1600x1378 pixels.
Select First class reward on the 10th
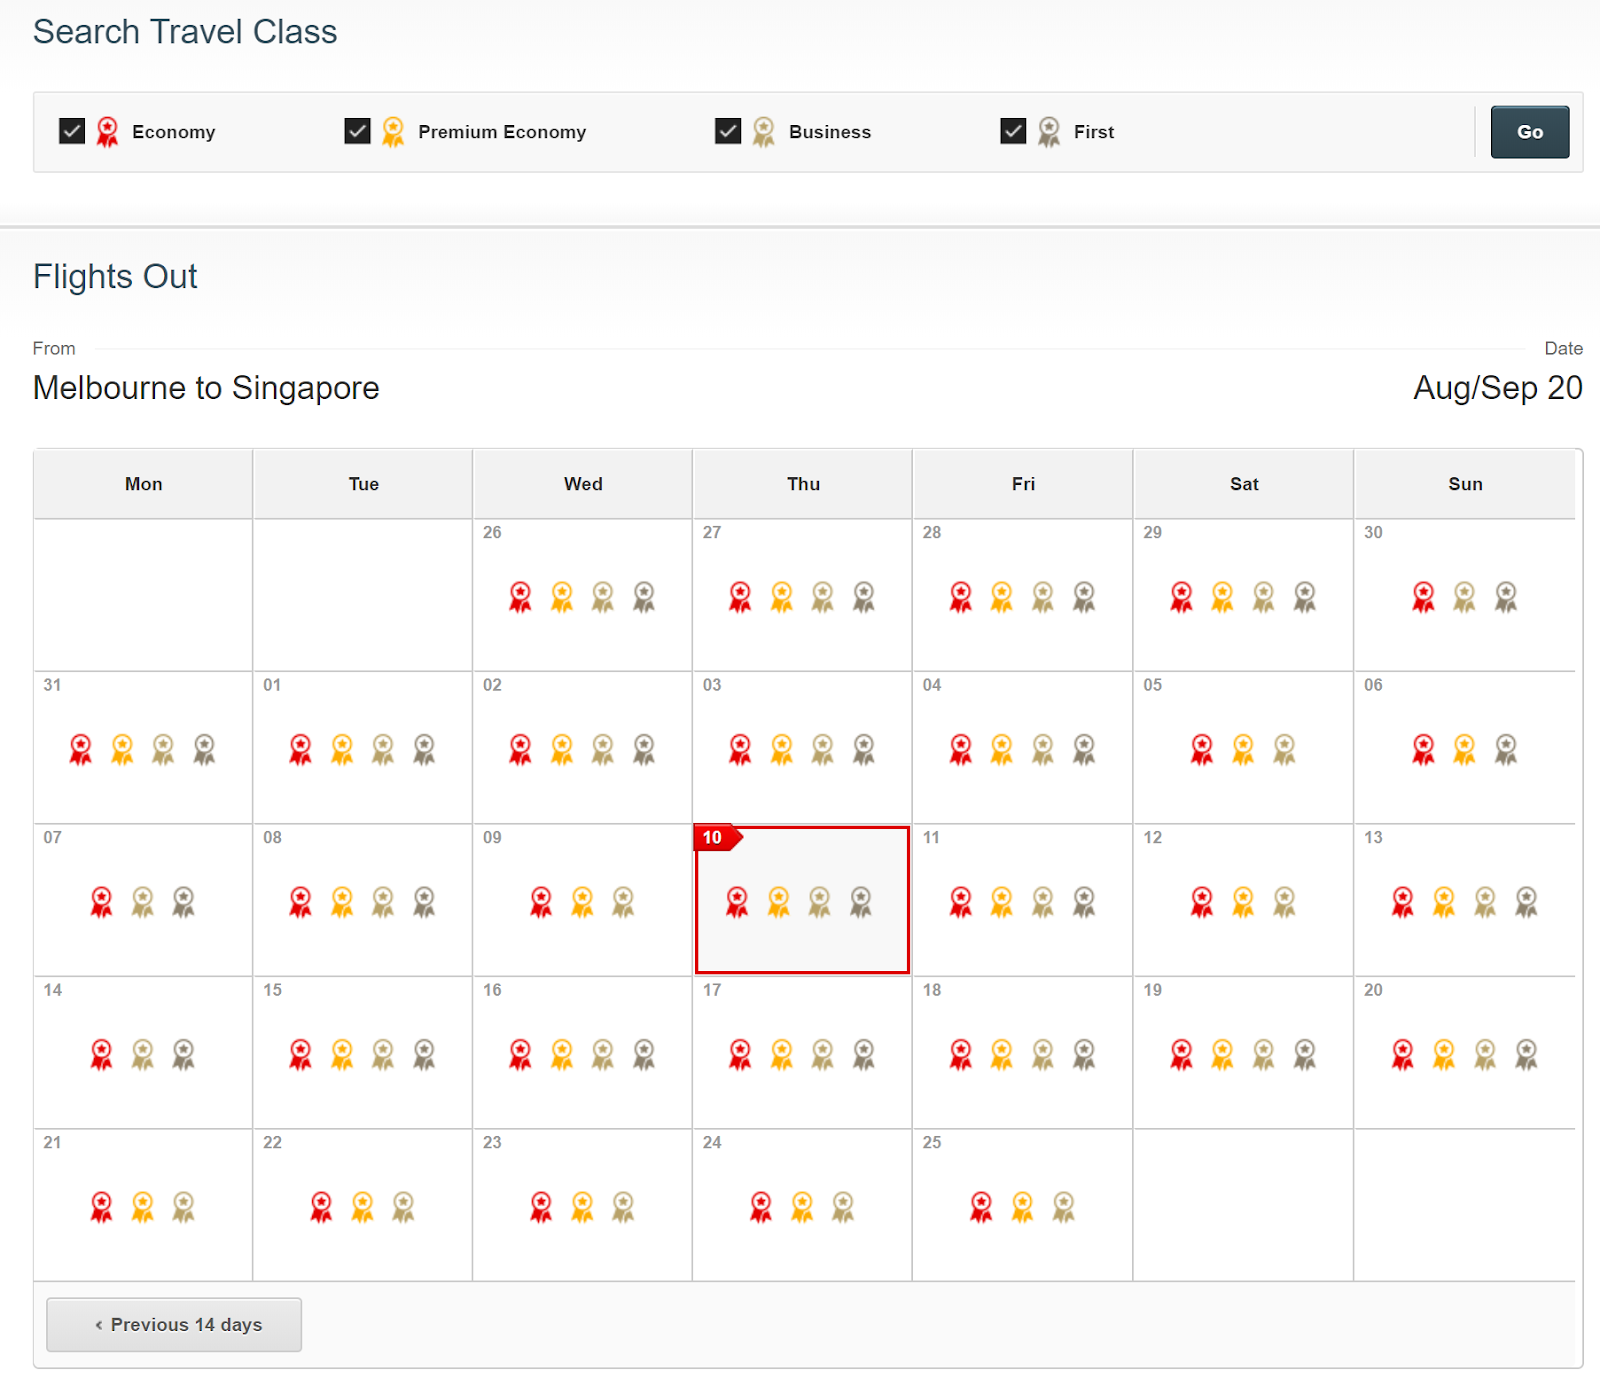click(x=861, y=902)
